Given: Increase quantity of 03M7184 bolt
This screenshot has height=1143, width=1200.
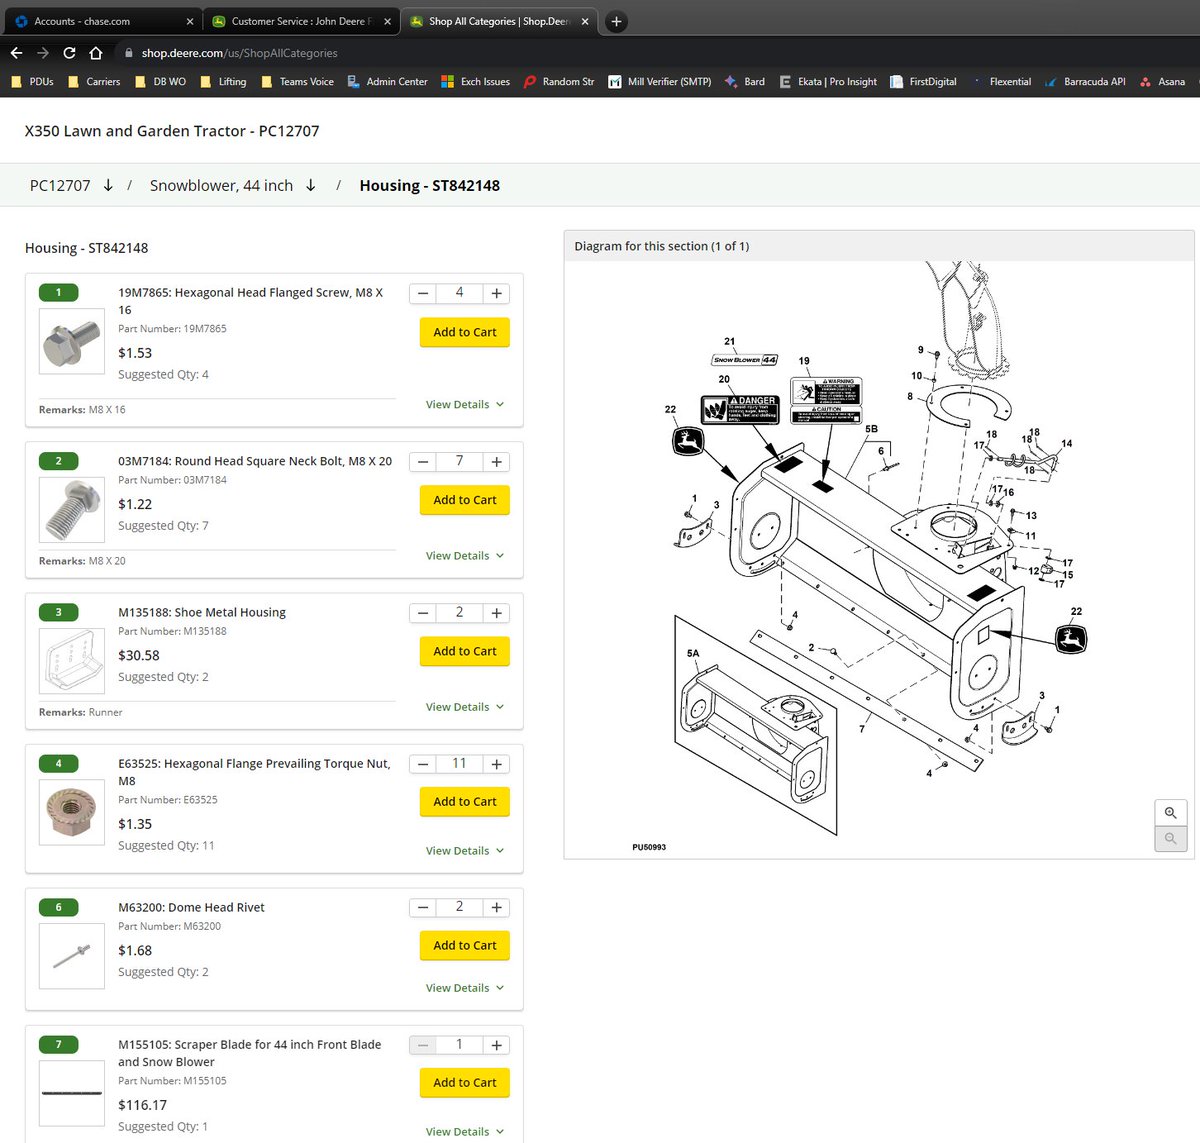Looking at the screenshot, I should click(x=496, y=462).
